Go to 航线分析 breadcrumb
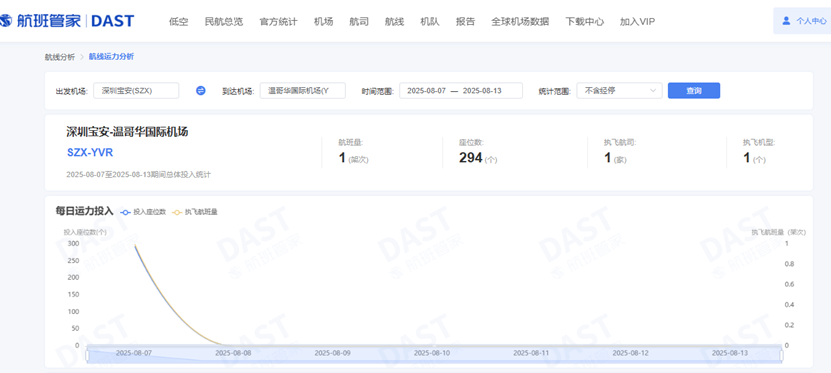 tap(60, 57)
